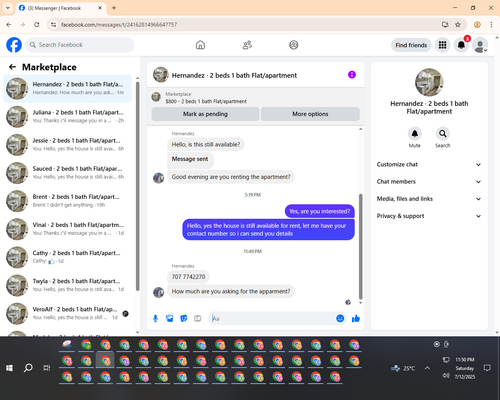Open the Vinal conversation
The width and height of the screenshot is (500, 400).
point(67,229)
